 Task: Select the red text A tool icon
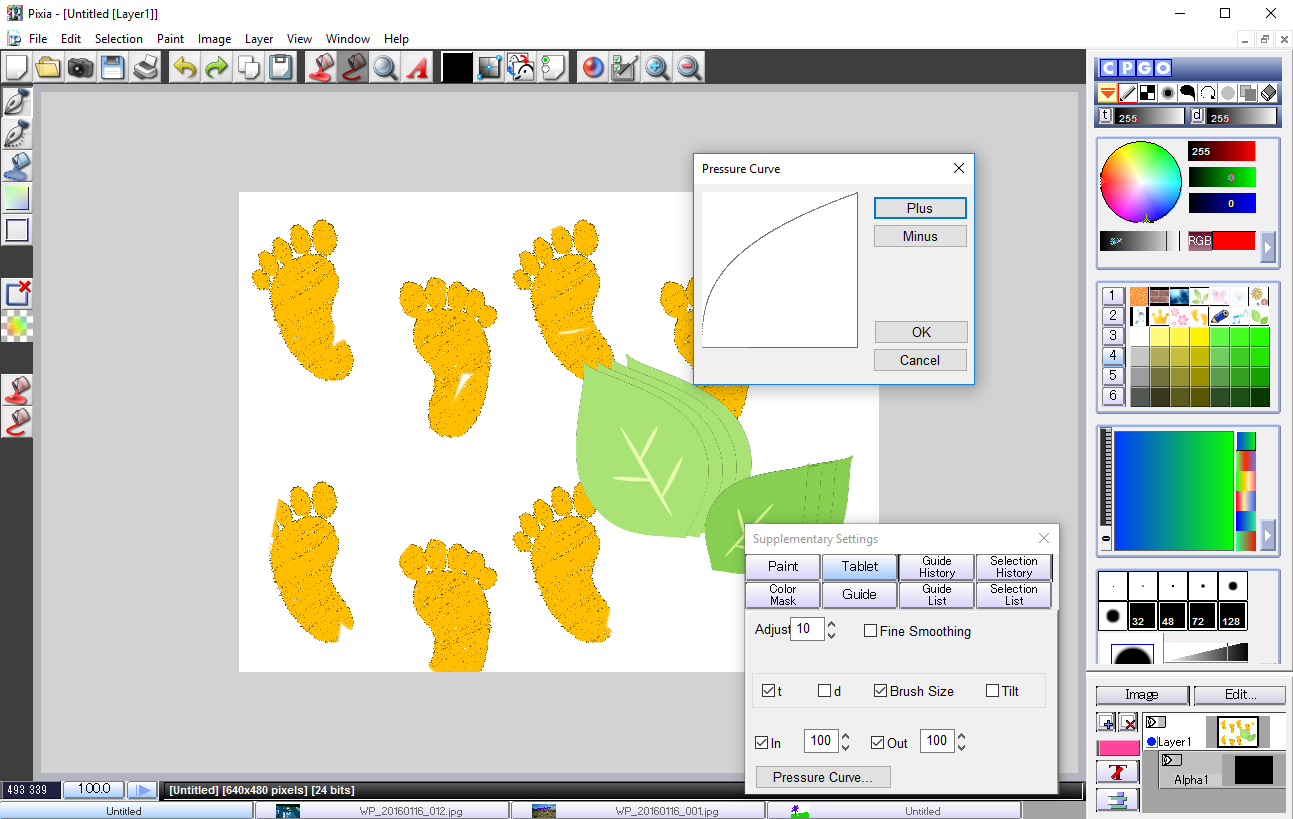click(417, 68)
